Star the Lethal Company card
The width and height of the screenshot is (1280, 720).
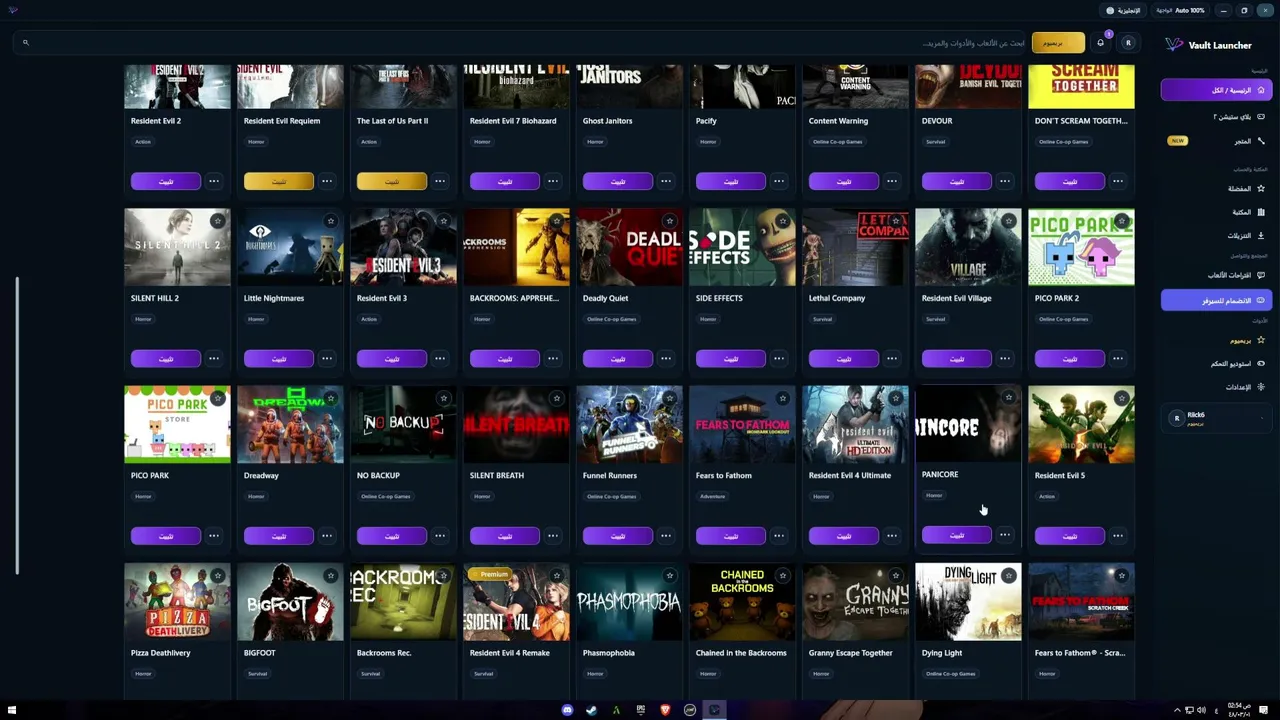[x=896, y=221]
